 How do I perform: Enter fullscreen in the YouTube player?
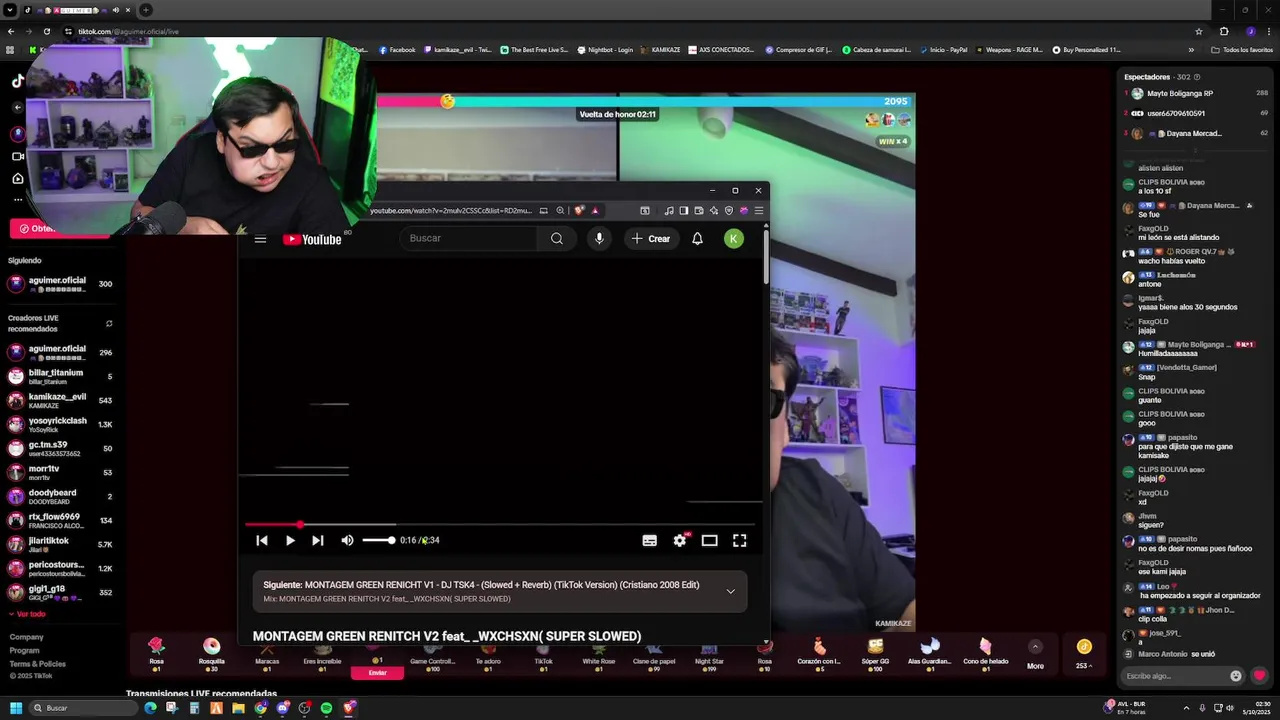coord(740,540)
